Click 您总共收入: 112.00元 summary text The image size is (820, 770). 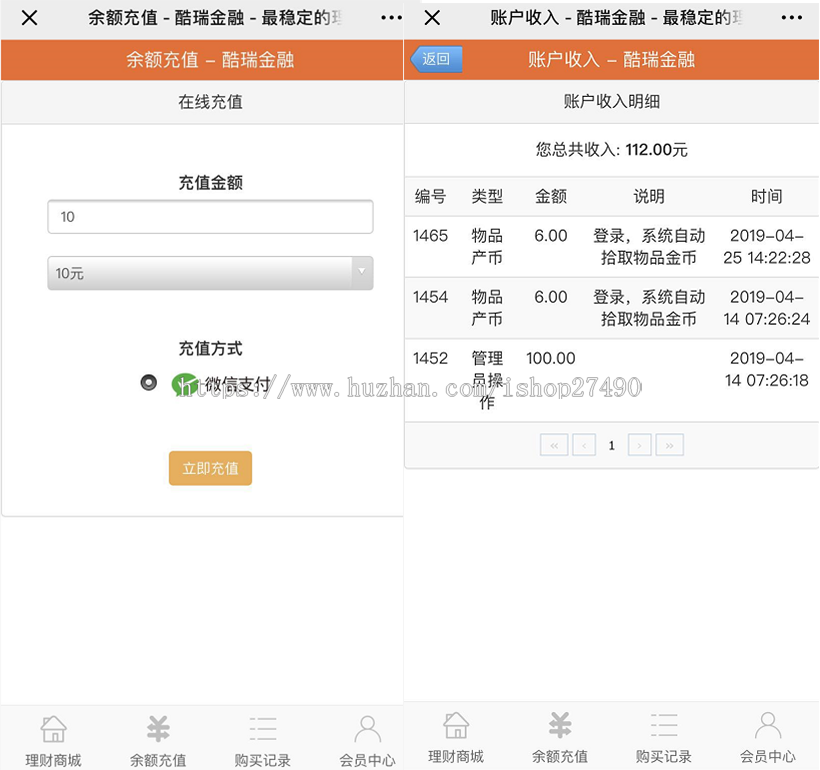(611, 150)
